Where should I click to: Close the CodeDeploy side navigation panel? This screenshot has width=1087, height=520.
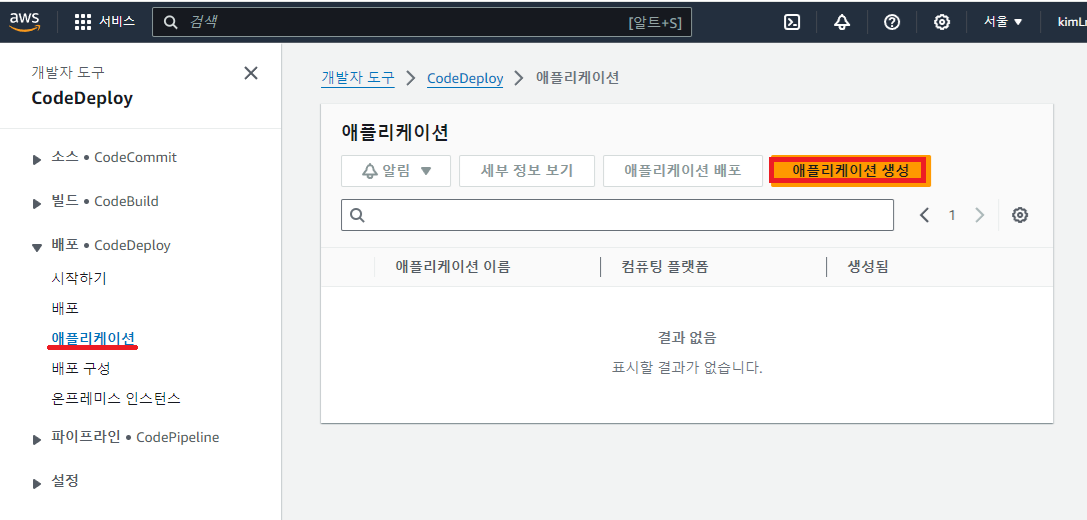(x=251, y=73)
